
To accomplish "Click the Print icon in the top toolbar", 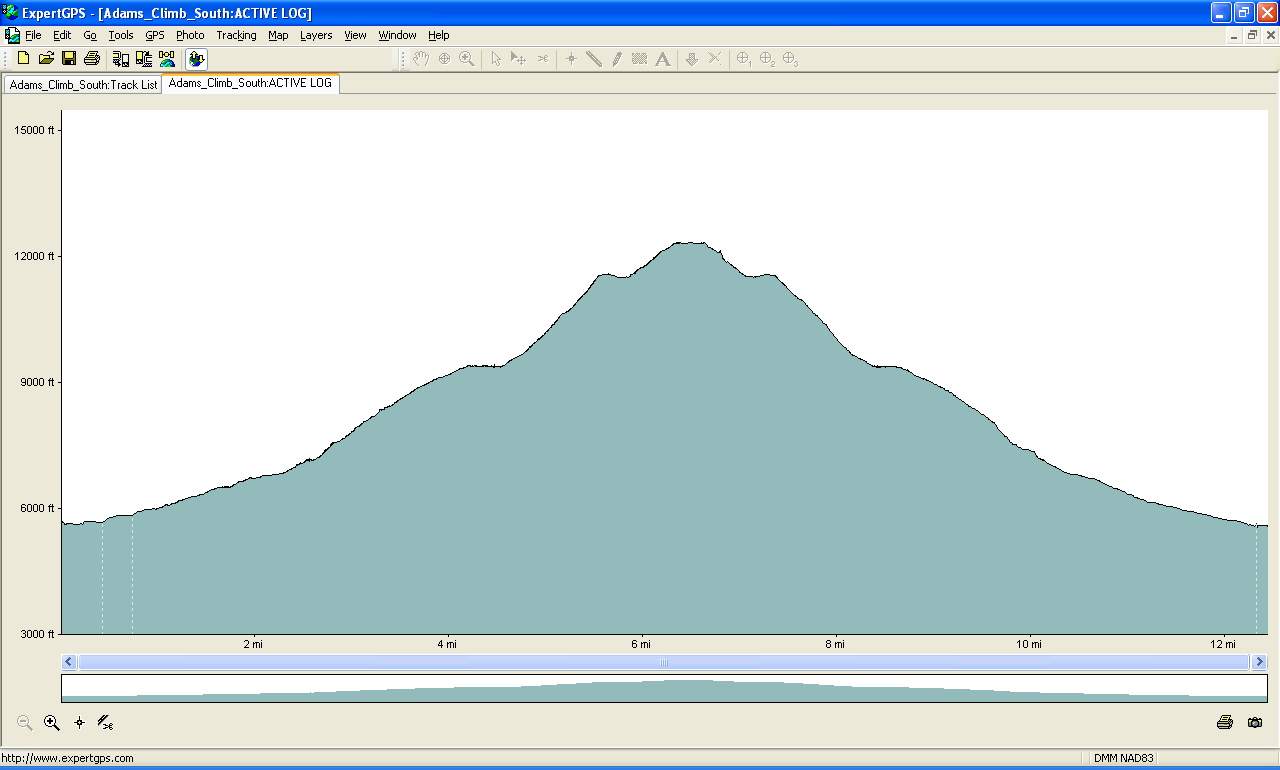I will (x=92, y=59).
